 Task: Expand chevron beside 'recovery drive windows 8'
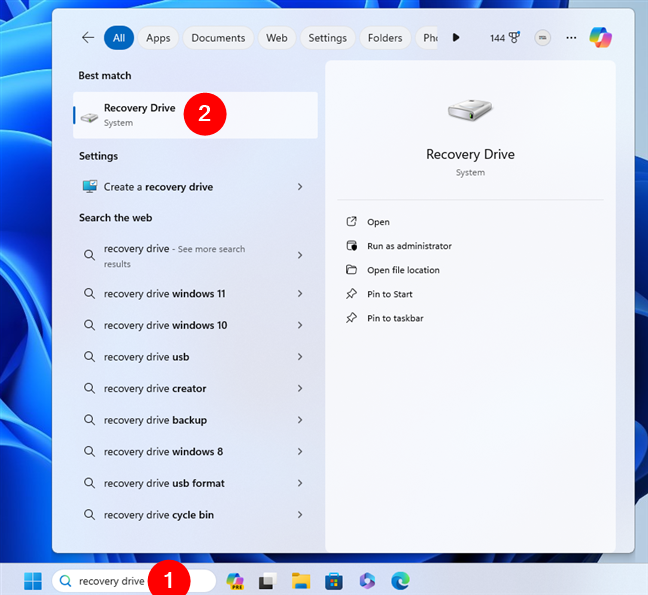(x=300, y=452)
